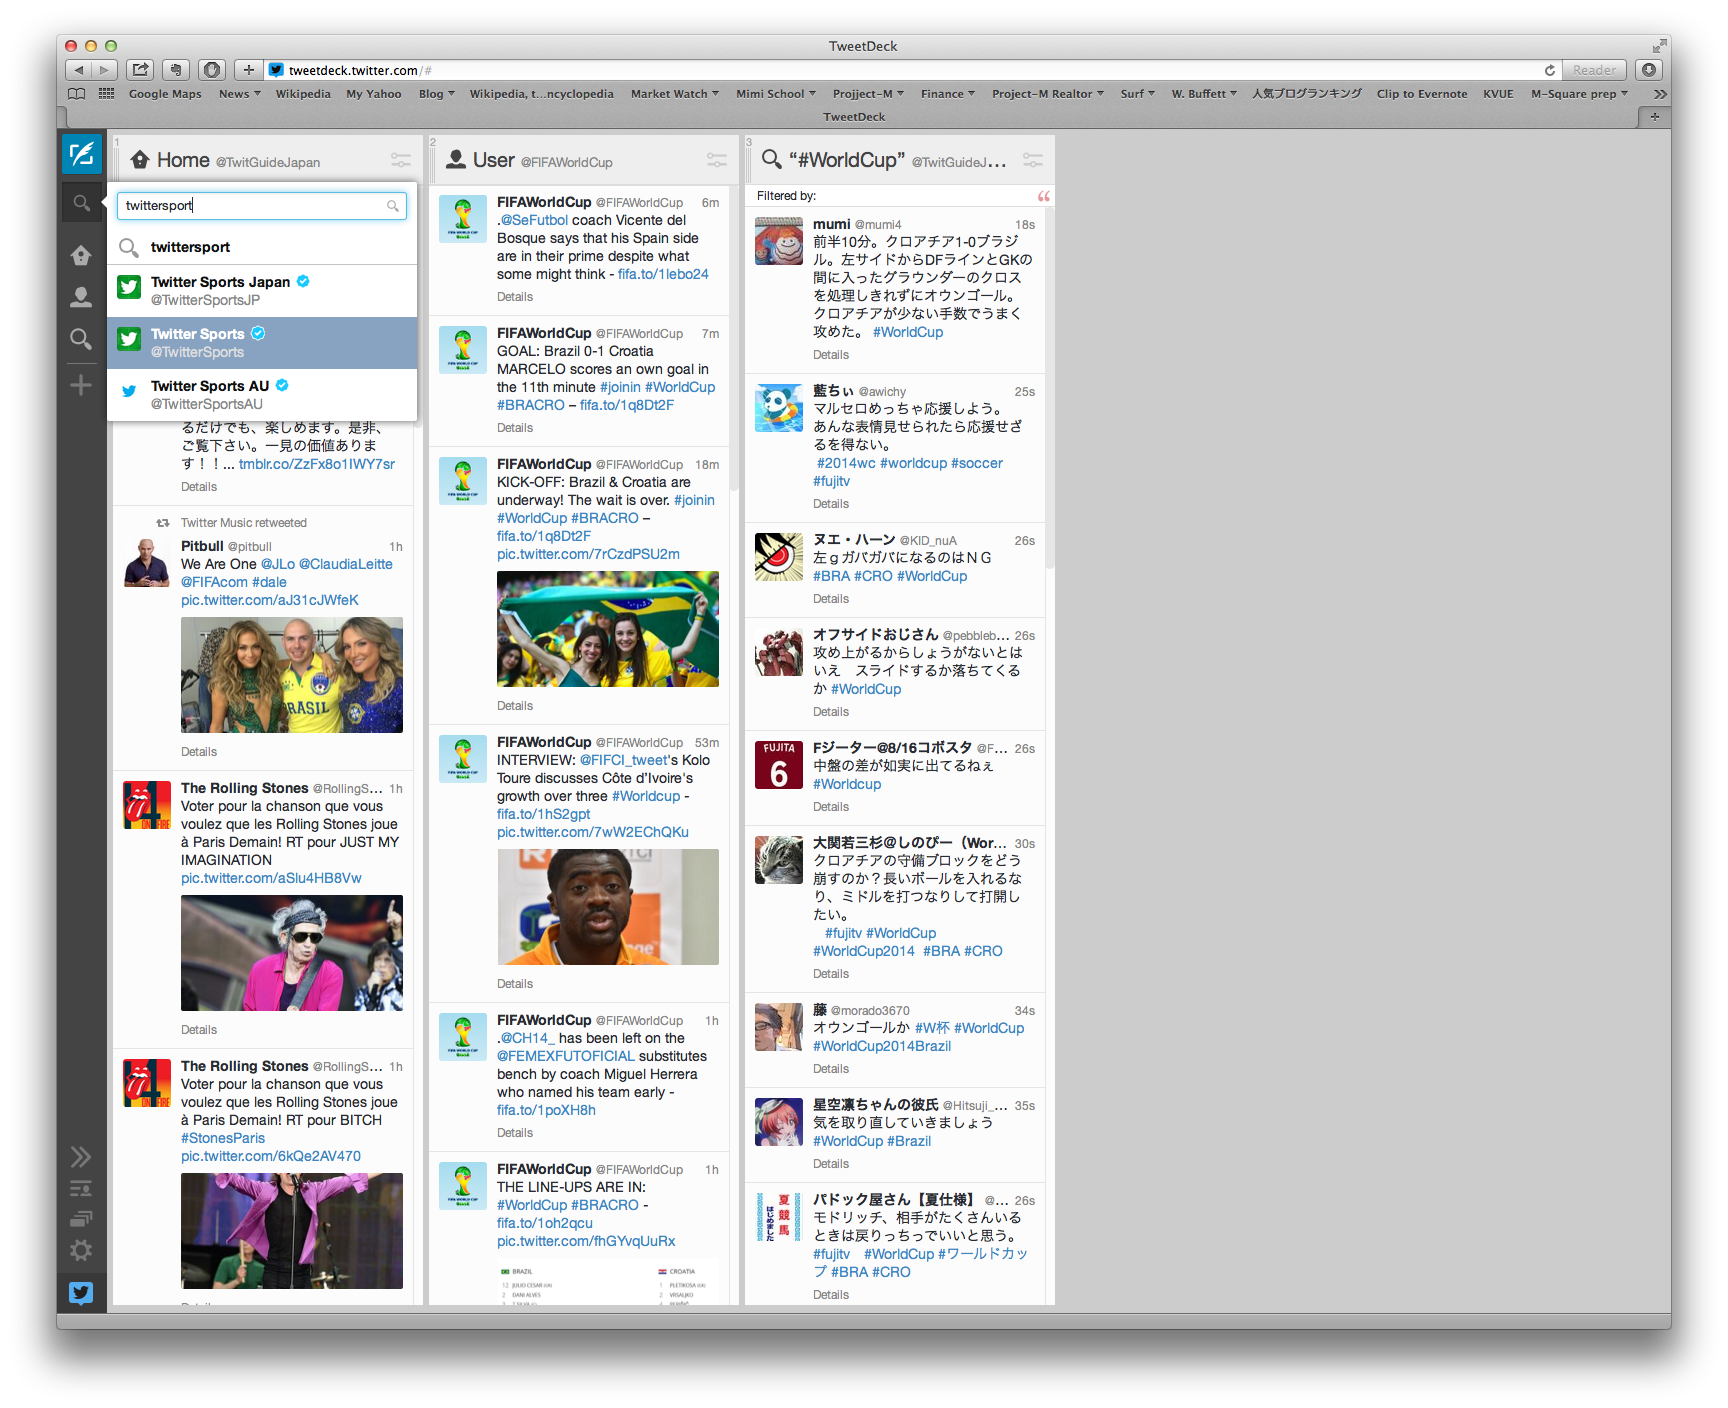
Task: Click the compose new tweet icon
Action: [81, 154]
